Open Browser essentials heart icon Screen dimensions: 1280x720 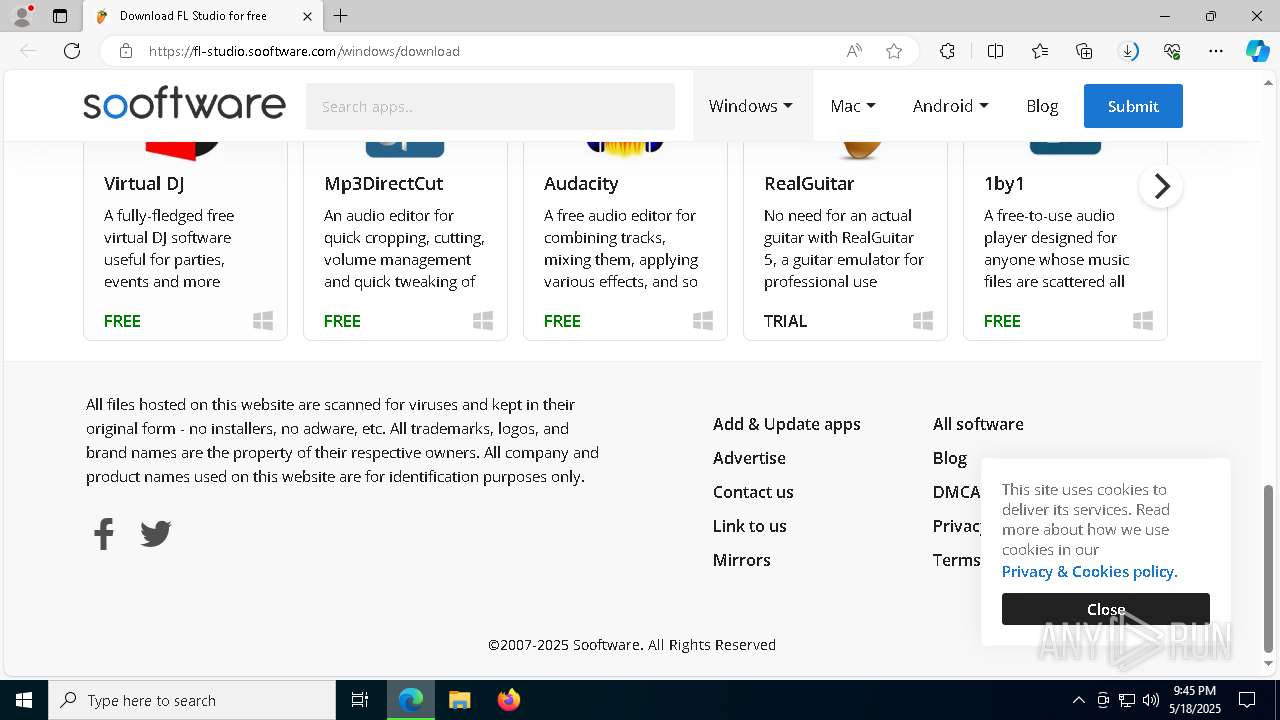[x=1172, y=51]
